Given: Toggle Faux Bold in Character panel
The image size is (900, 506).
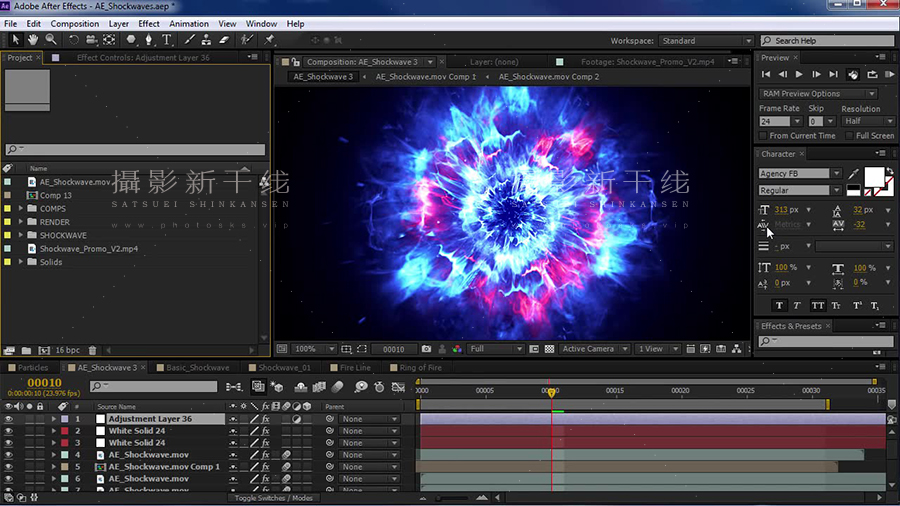Looking at the screenshot, I should tap(779, 306).
